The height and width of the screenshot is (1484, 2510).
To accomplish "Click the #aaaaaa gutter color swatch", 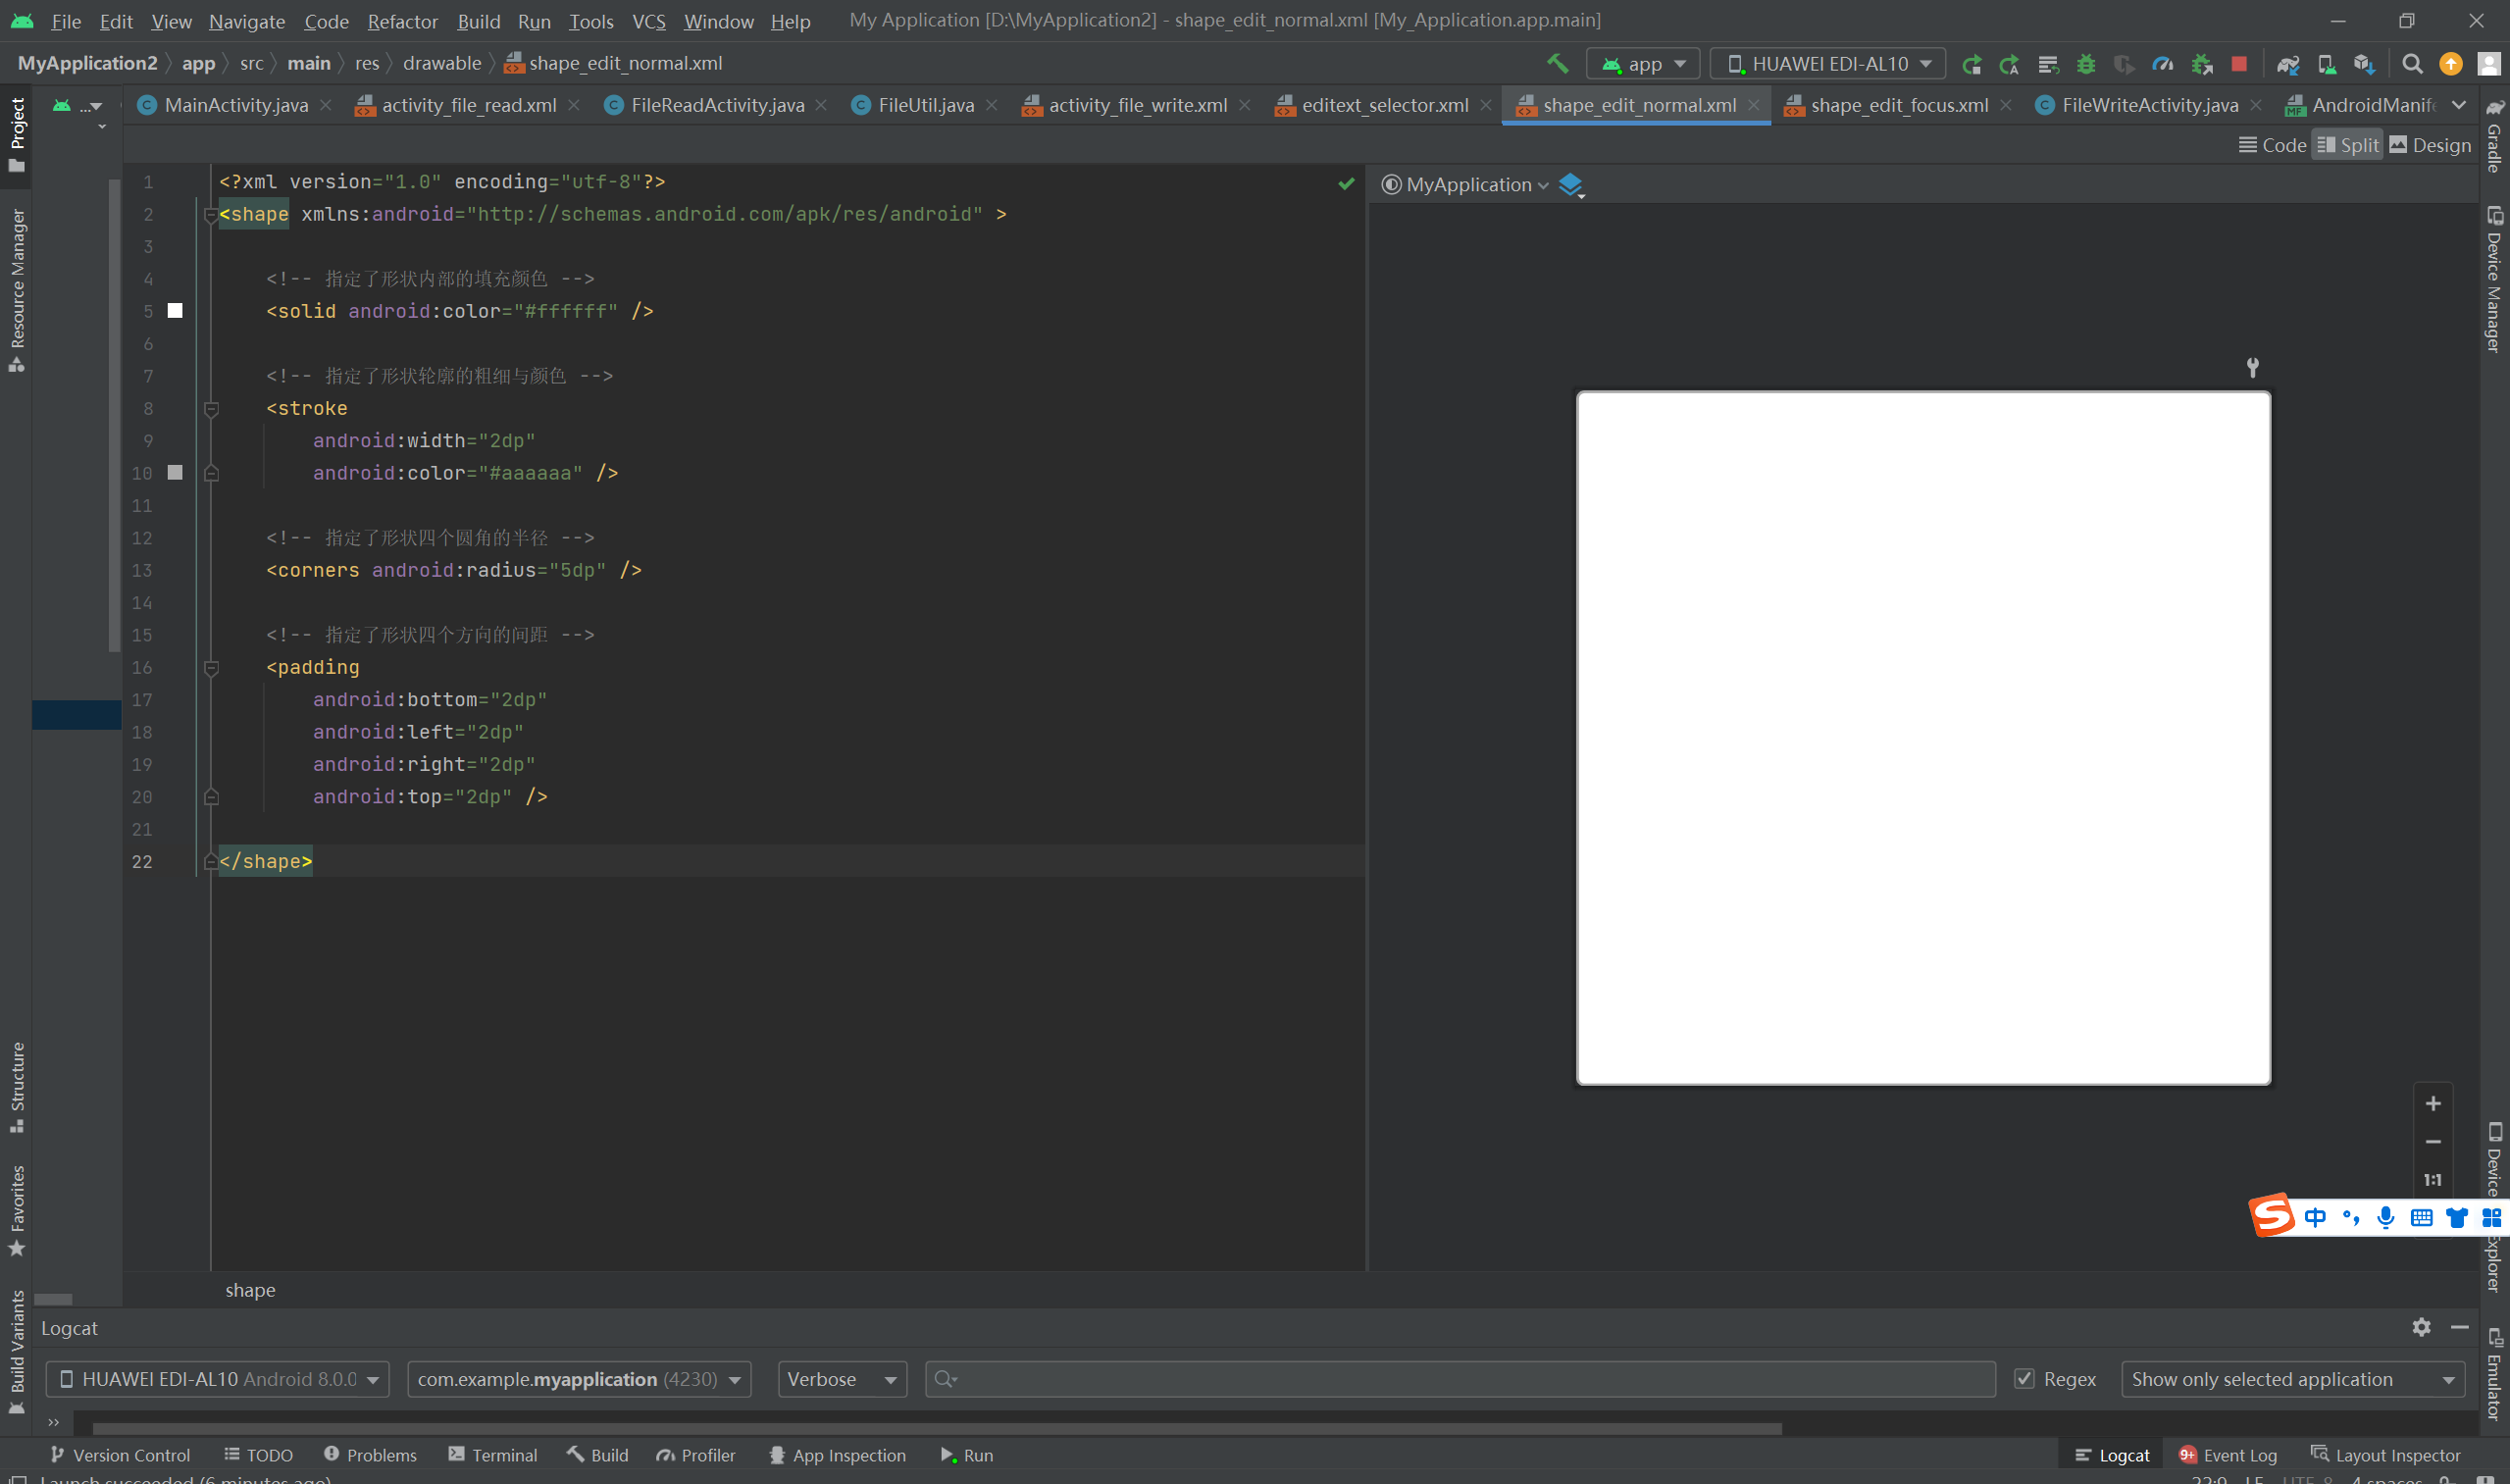I will tap(175, 473).
